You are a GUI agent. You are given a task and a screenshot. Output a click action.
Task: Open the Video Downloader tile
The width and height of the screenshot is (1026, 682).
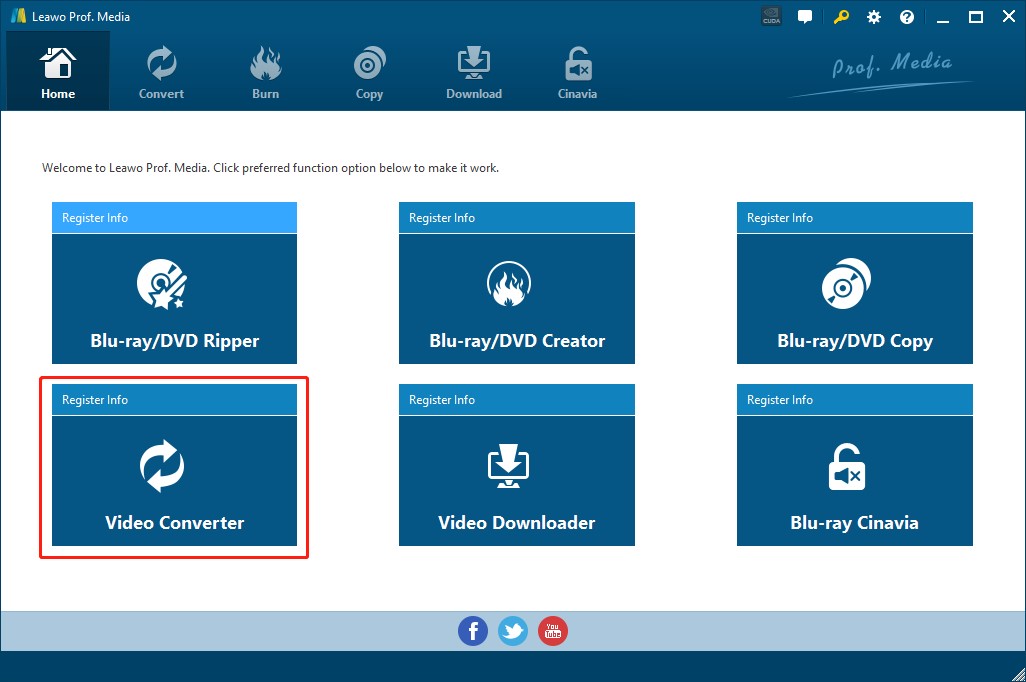(516, 481)
